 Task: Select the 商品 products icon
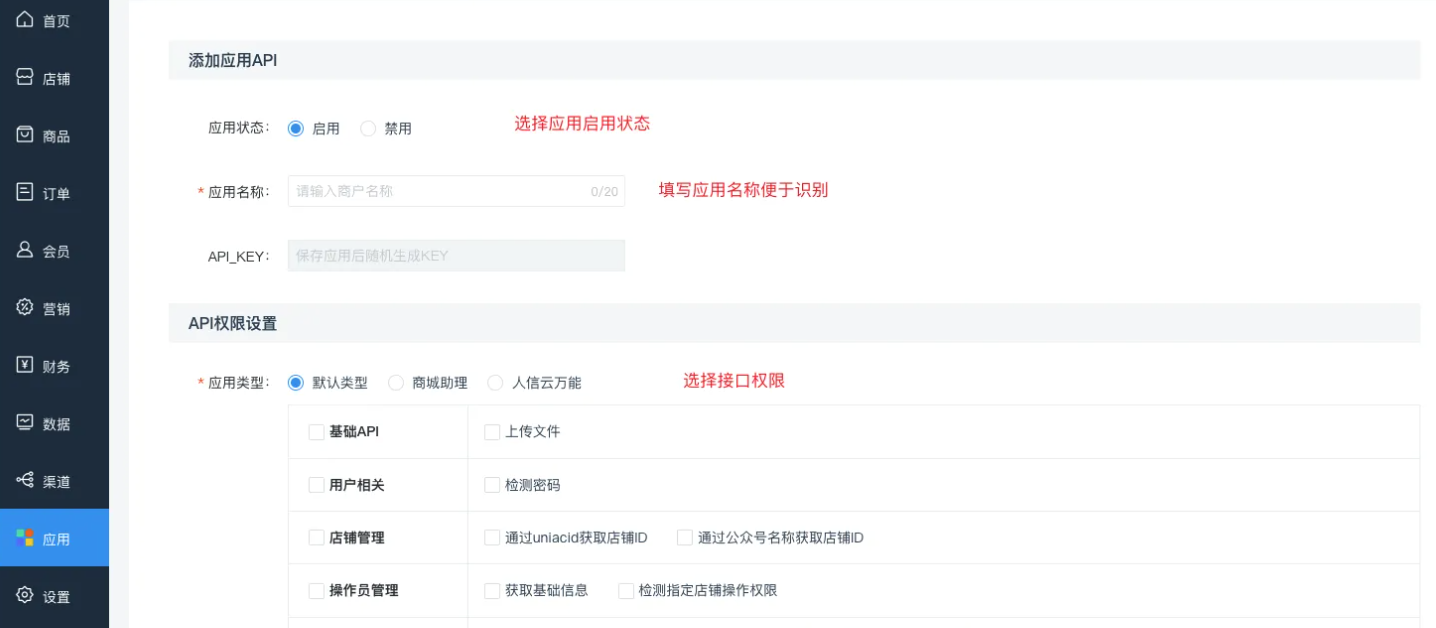point(24,135)
